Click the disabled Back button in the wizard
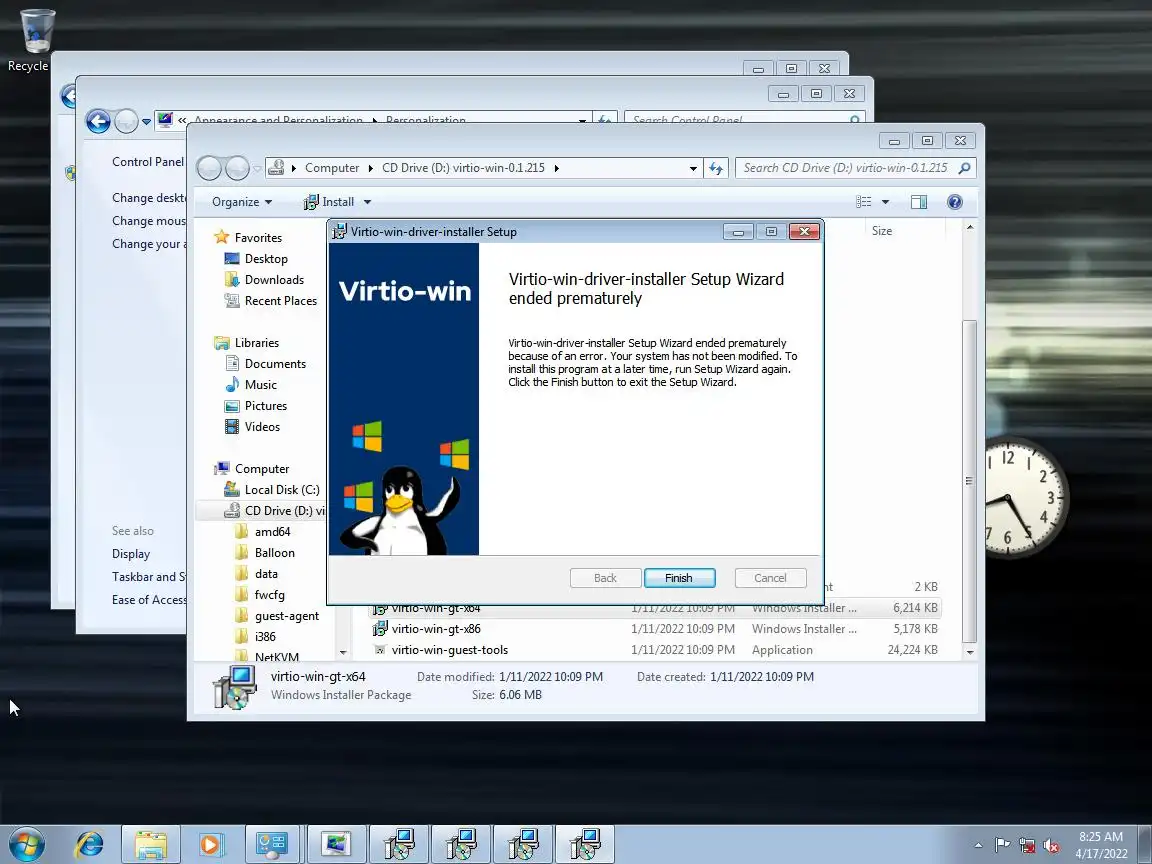The width and height of the screenshot is (1152, 864). [x=605, y=578]
